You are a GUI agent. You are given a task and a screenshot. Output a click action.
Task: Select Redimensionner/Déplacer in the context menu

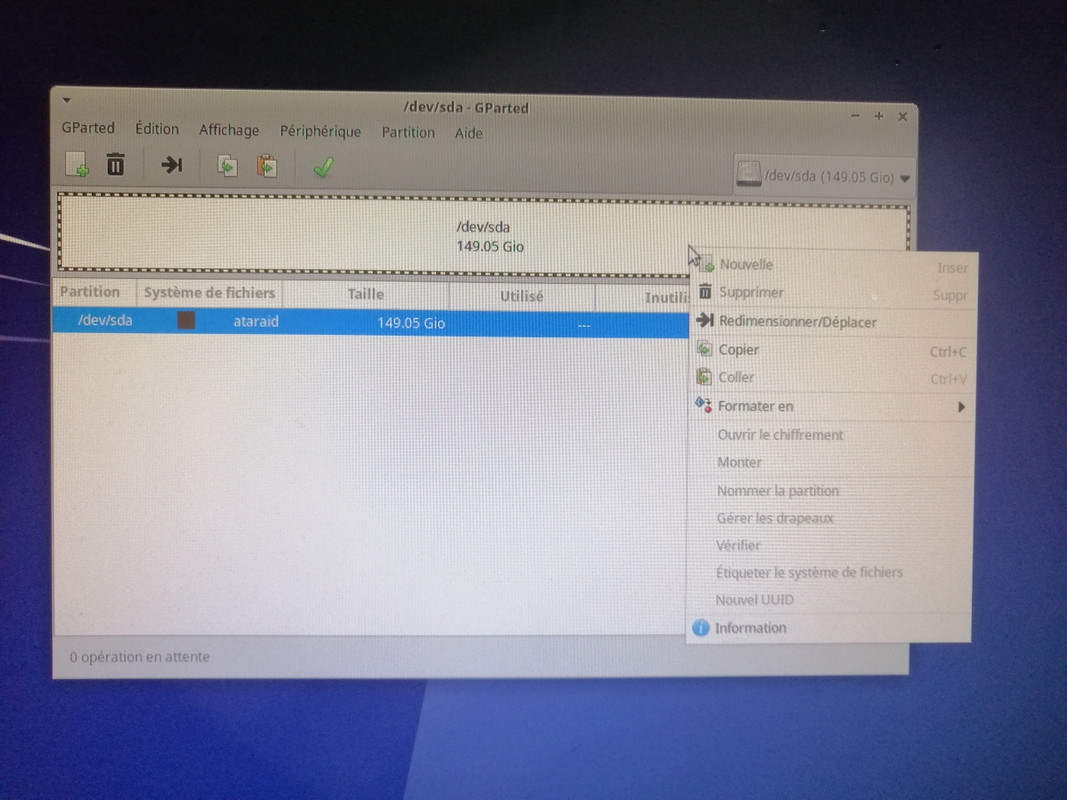click(834, 322)
